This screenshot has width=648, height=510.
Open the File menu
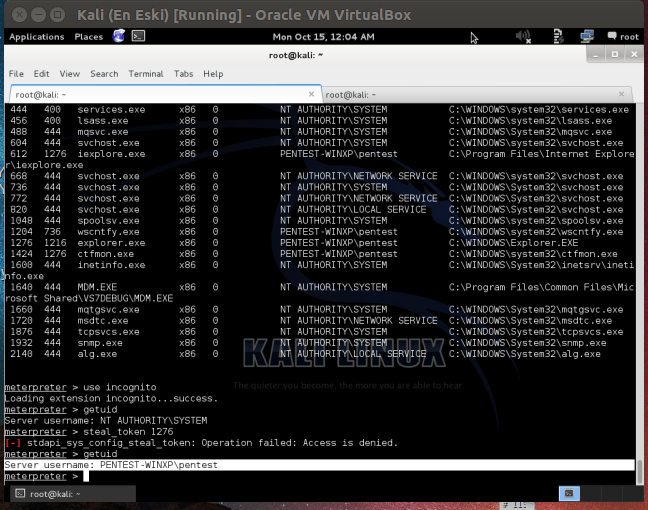click(16, 74)
